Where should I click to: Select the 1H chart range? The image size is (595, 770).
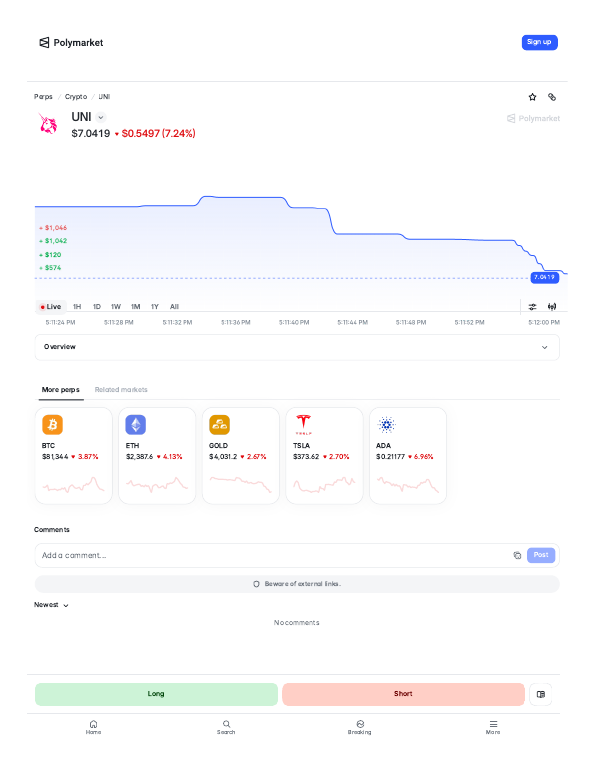point(77,306)
